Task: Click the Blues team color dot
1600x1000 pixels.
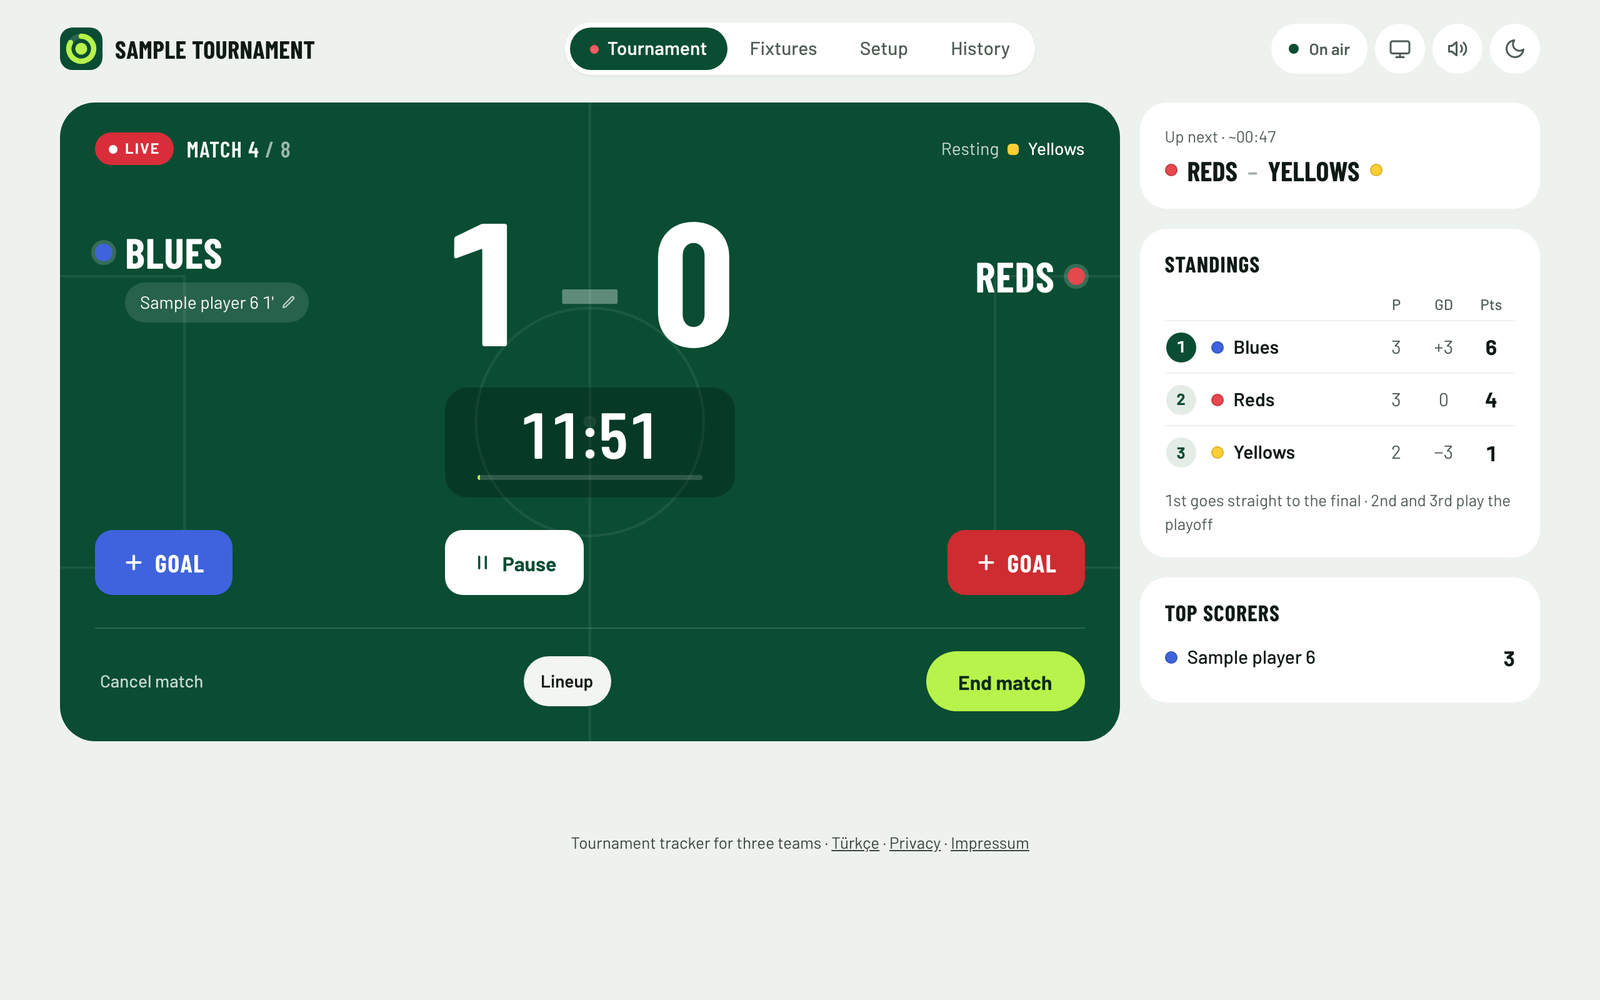Action: [104, 252]
